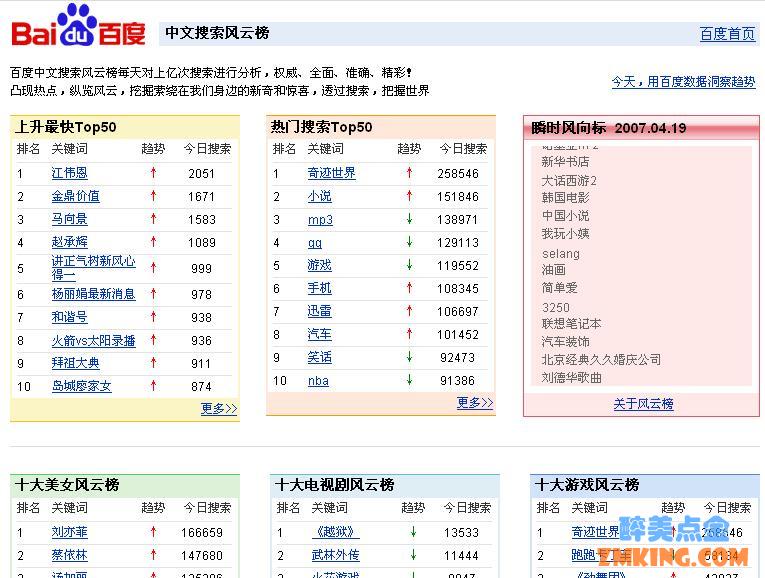Click the keyword 杨丽娟最新消息
Image resolution: width=765 pixels, height=578 pixels.
click(x=93, y=294)
